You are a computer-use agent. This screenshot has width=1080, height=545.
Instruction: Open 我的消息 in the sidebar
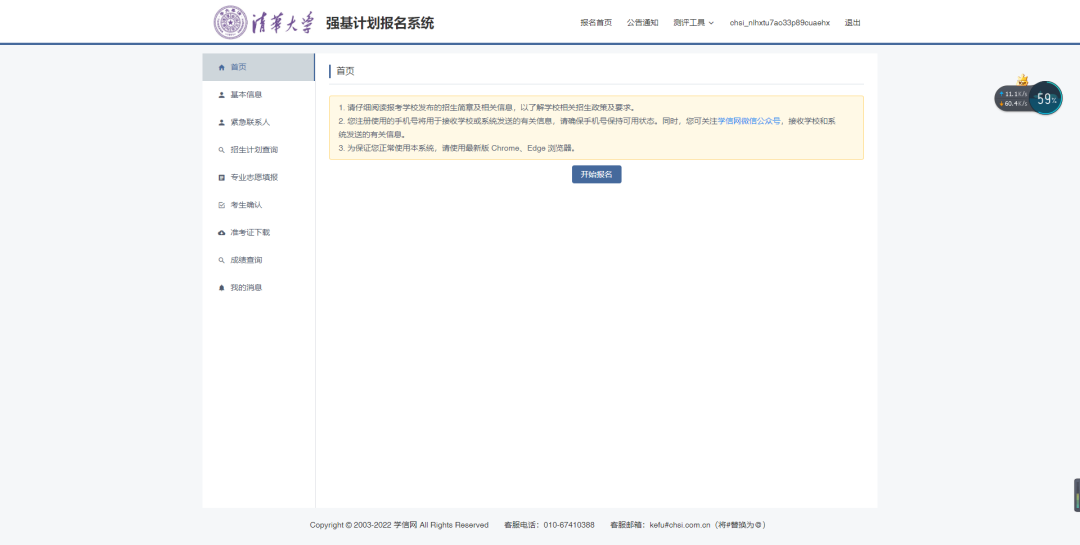(258, 288)
